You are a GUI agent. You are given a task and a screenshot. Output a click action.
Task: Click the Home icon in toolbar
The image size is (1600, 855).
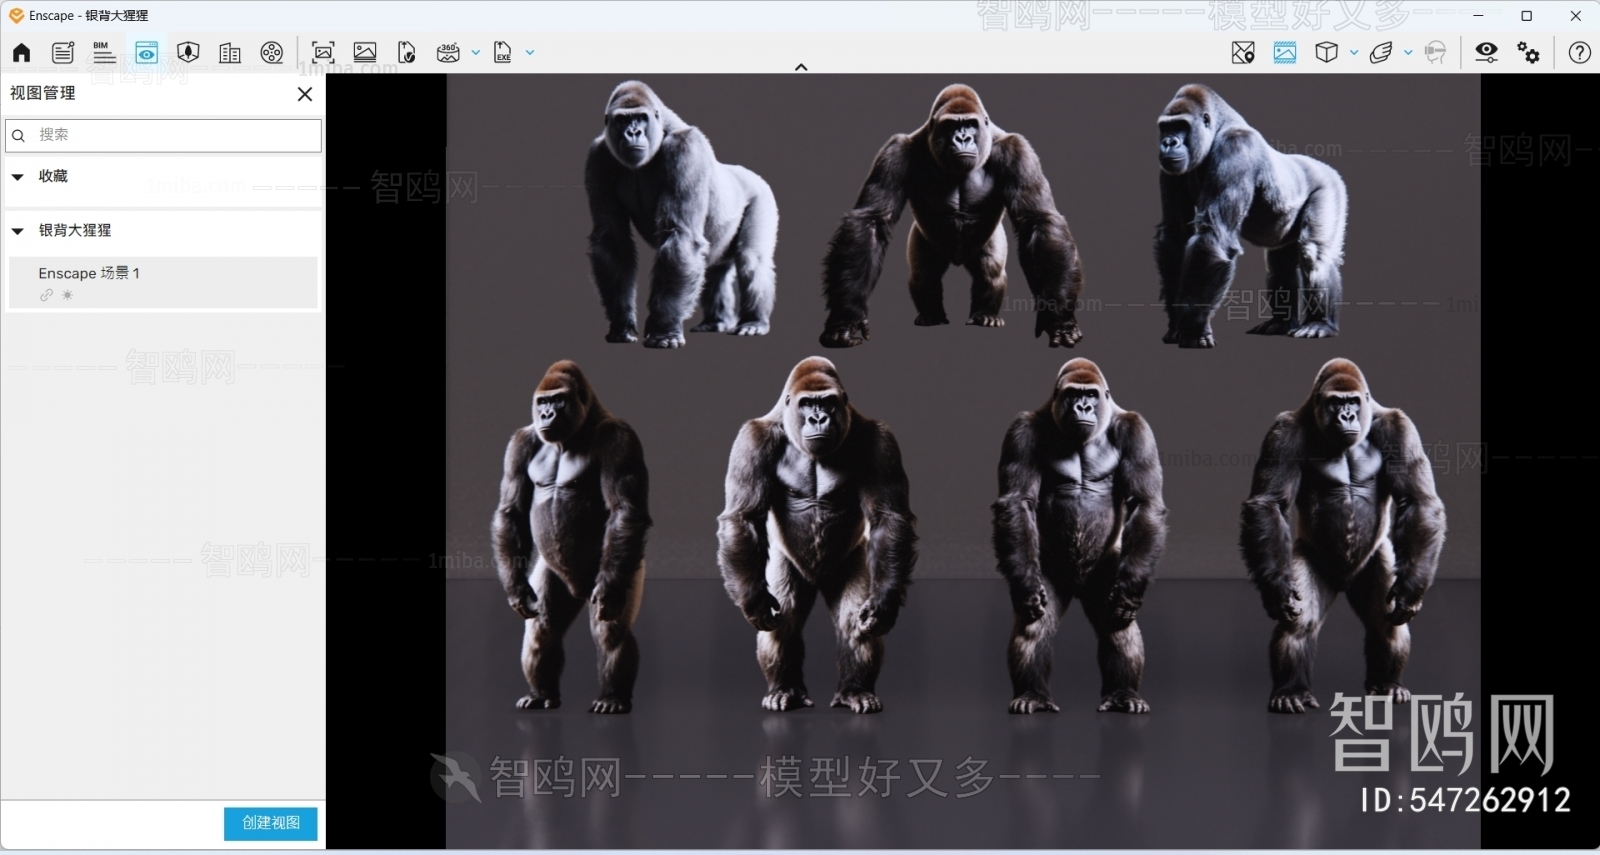coord(21,53)
